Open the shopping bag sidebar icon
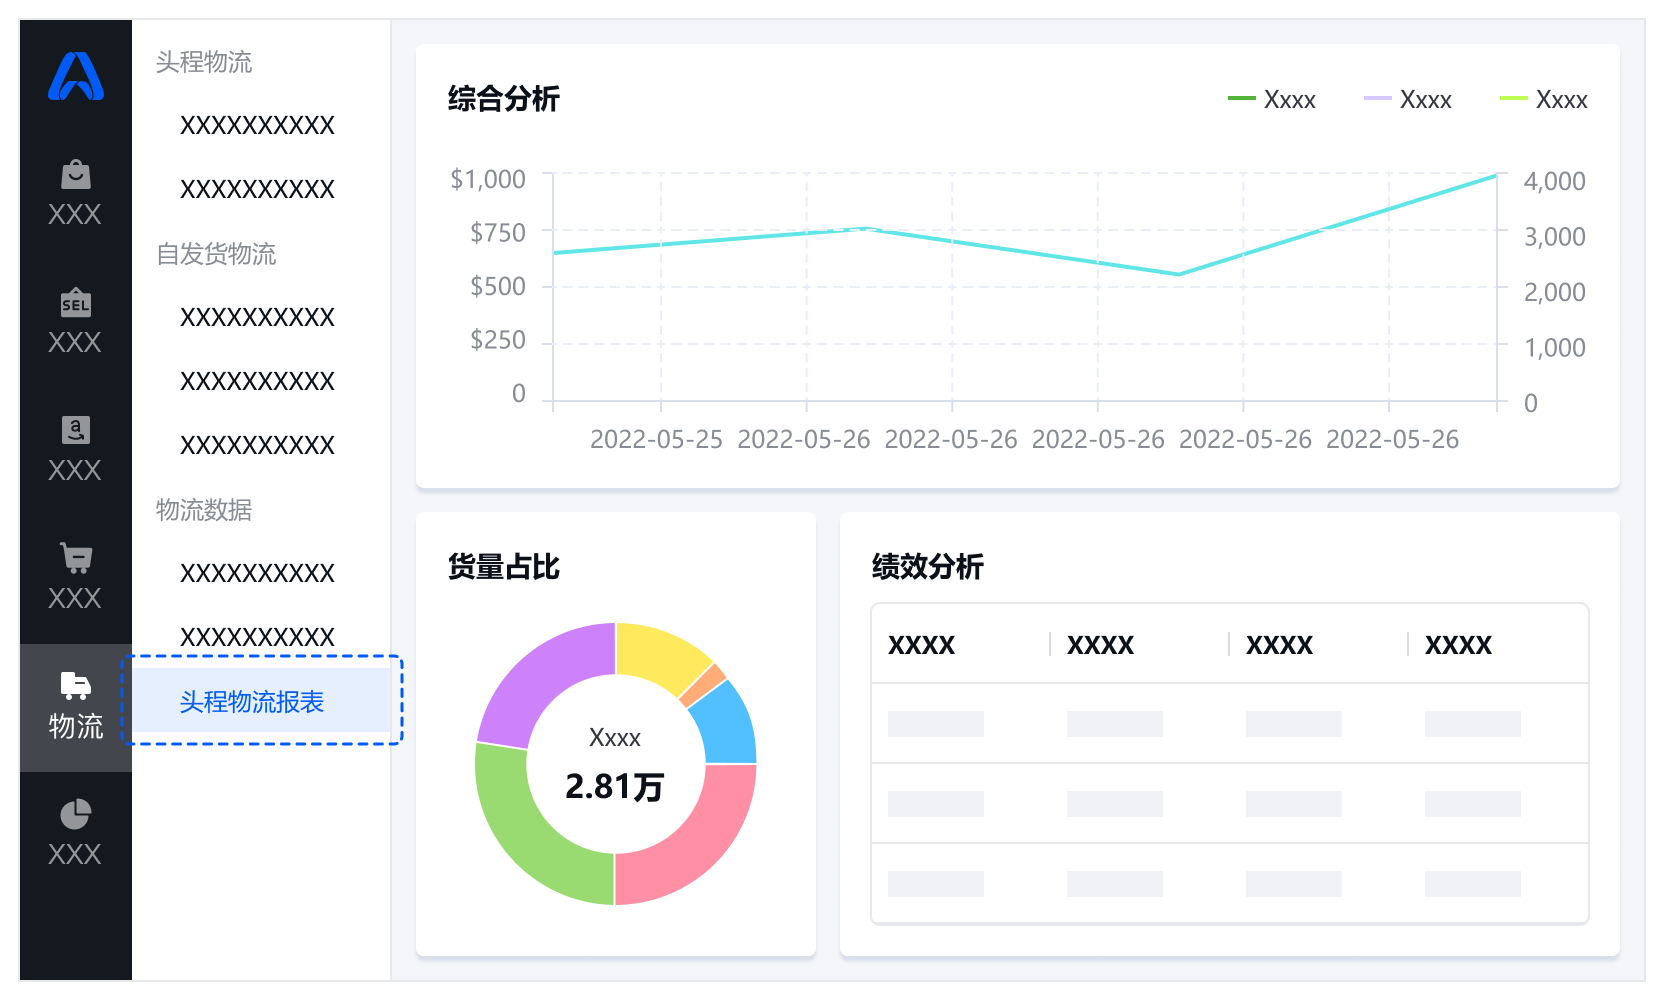Image resolution: width=1664 pixels, height=1000 pixels. coord(76,175)
